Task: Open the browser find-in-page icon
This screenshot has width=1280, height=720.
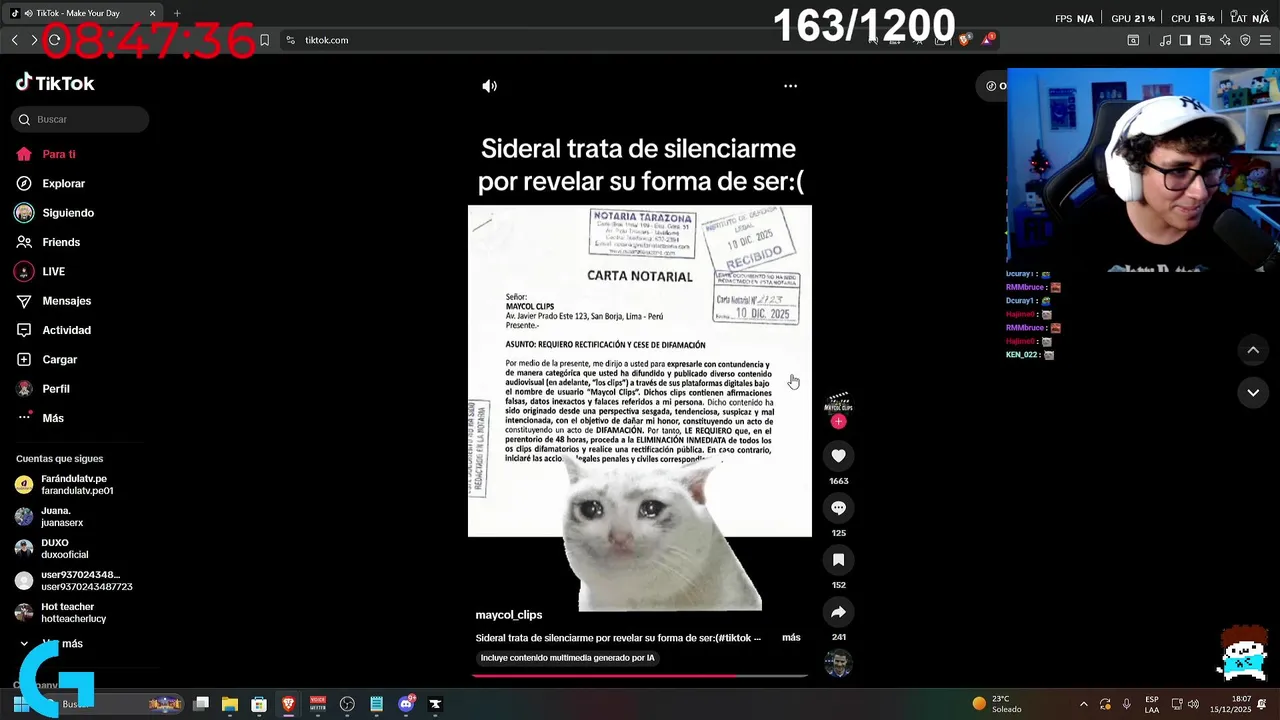Action: click(1133, 40)
